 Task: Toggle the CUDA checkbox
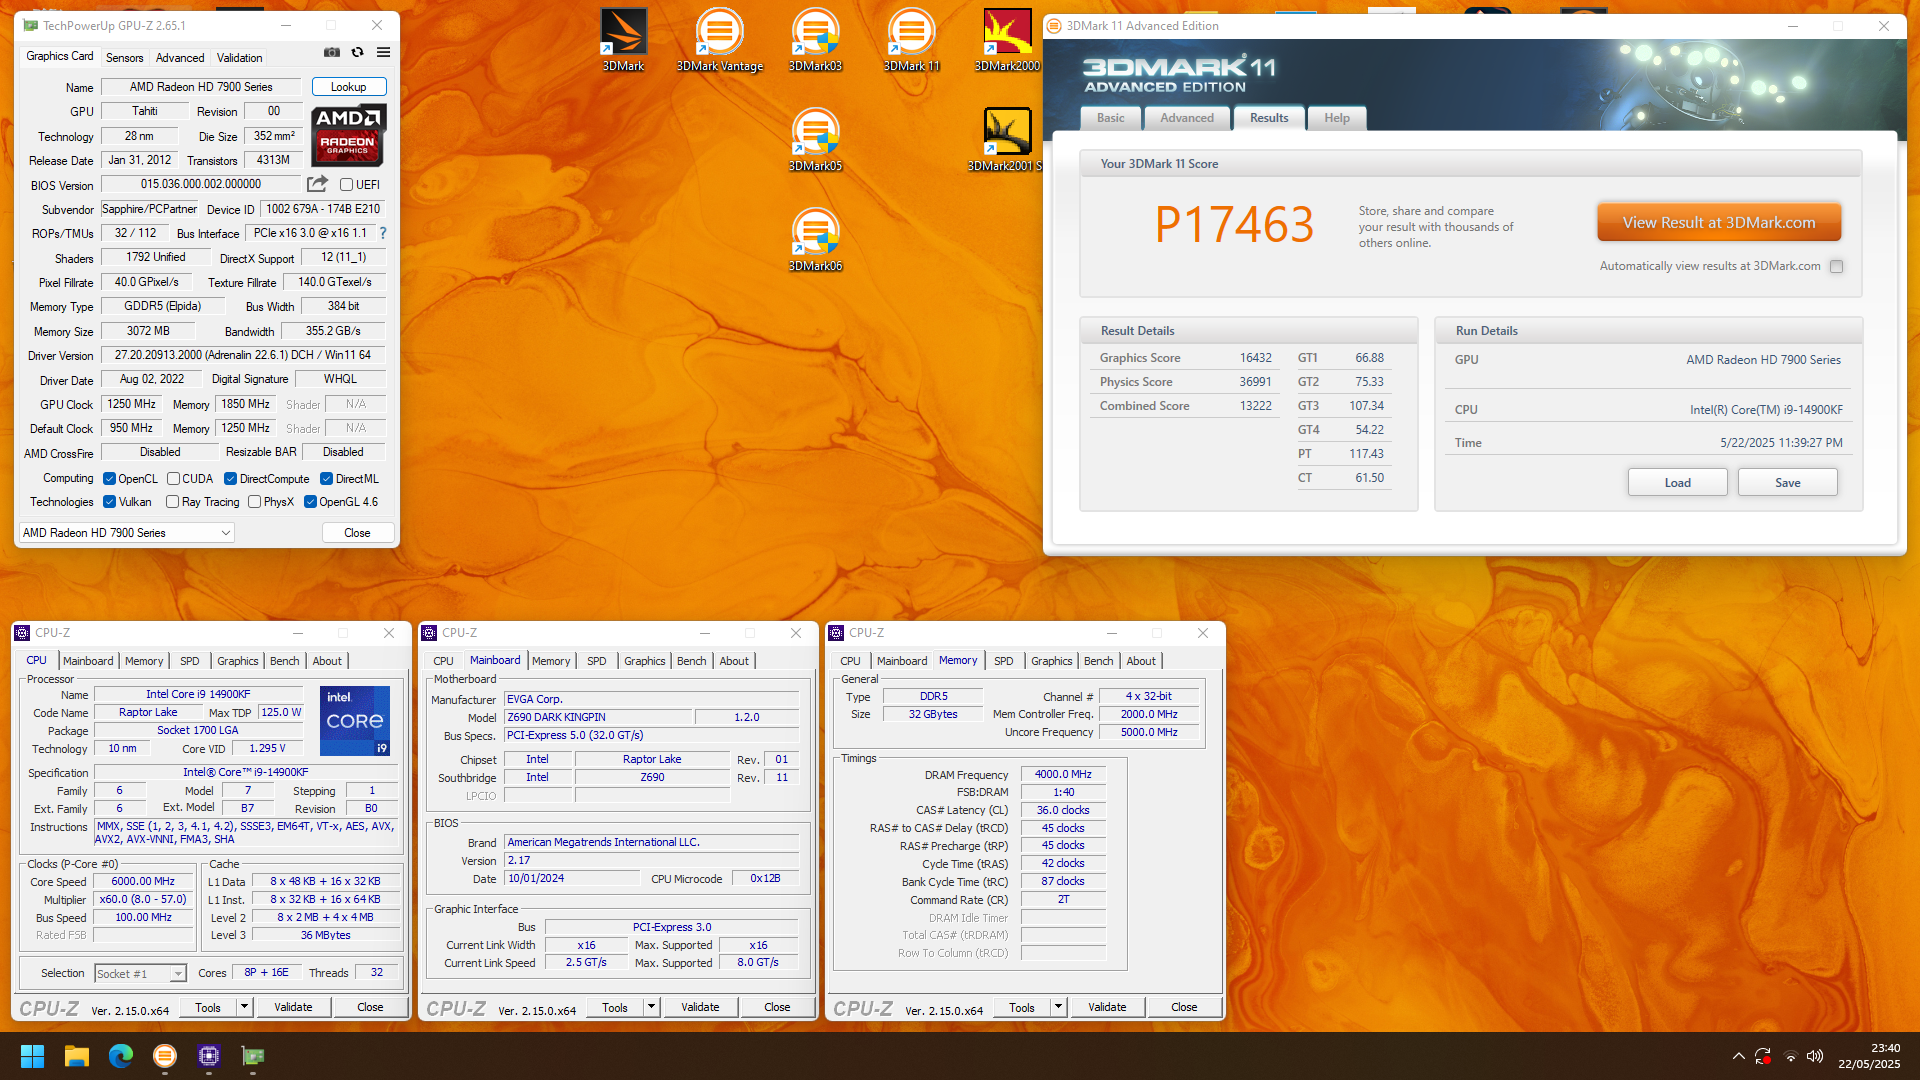[x=173, y=479]
